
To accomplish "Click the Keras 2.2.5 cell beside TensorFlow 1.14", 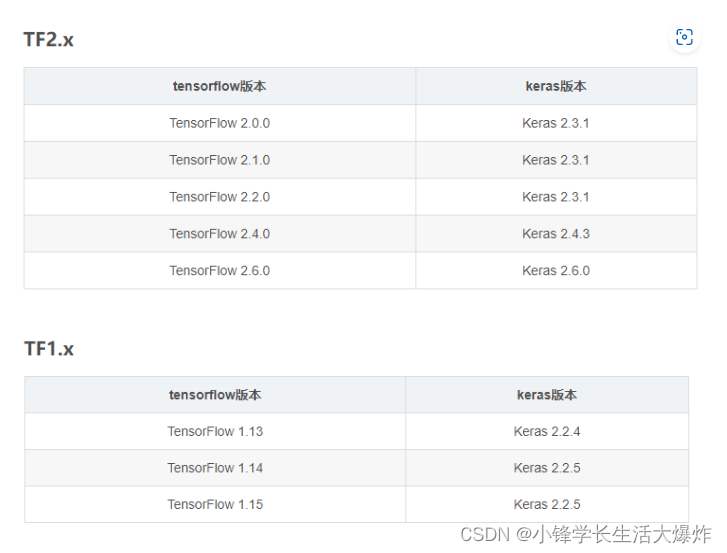I will click(547, 468).
